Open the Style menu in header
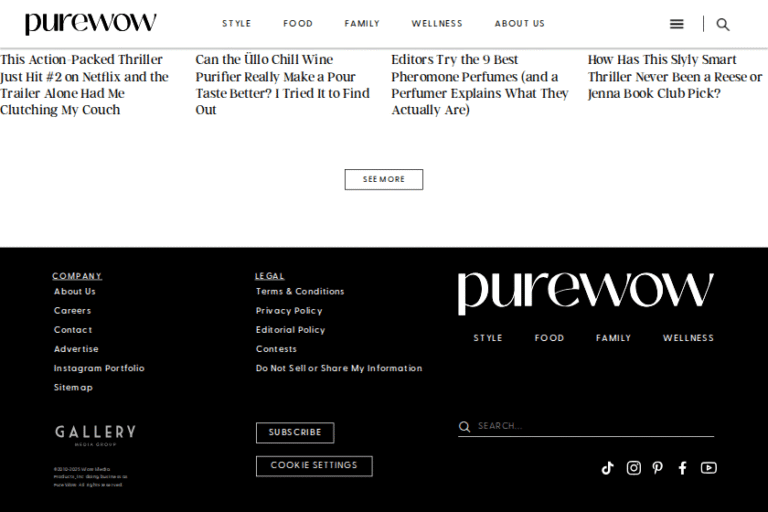The image size is (768, 512). click(237, 24)
